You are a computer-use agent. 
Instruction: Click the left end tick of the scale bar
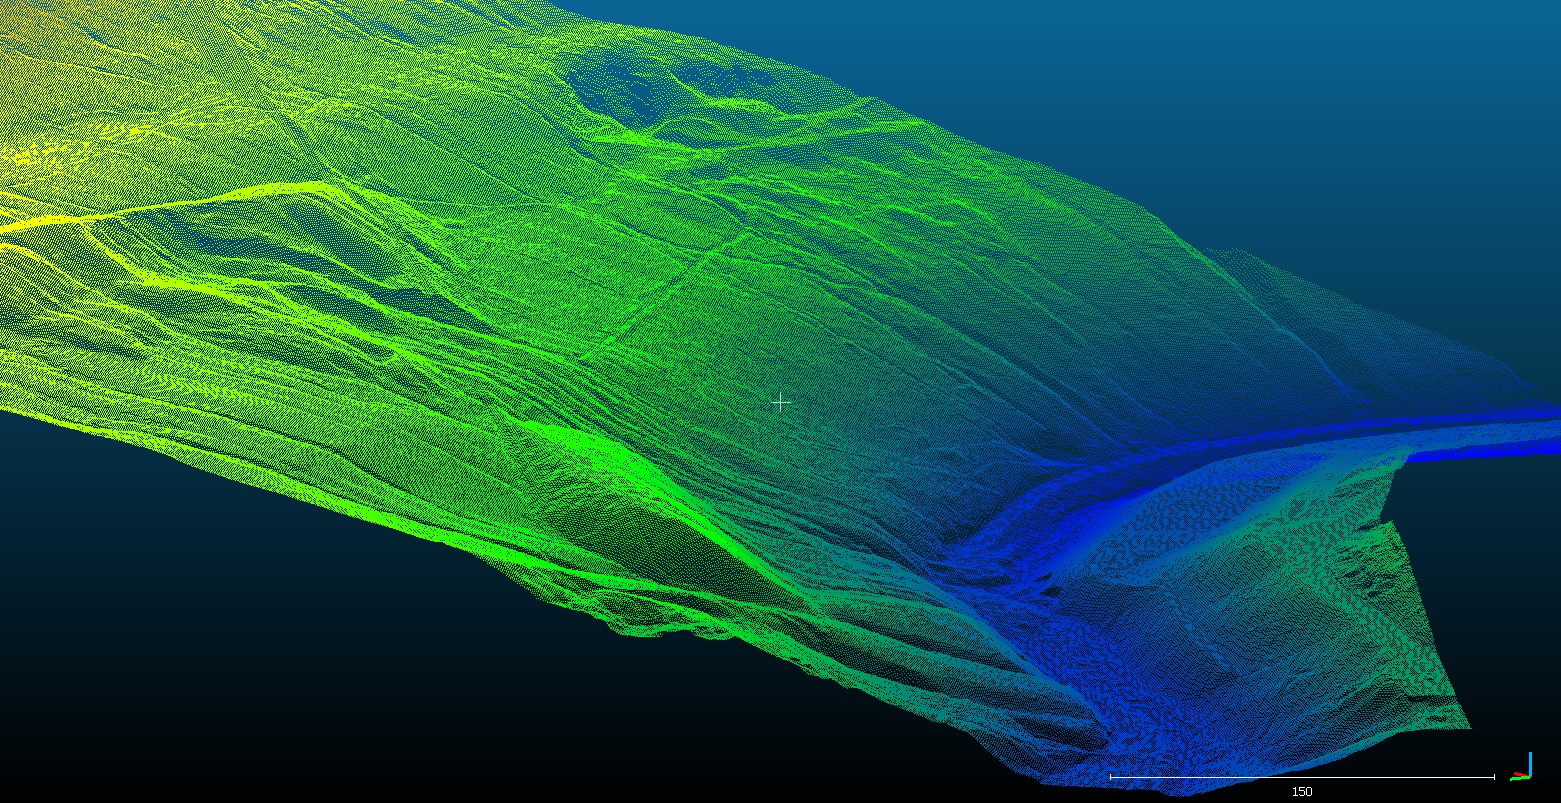[1111, 776]
